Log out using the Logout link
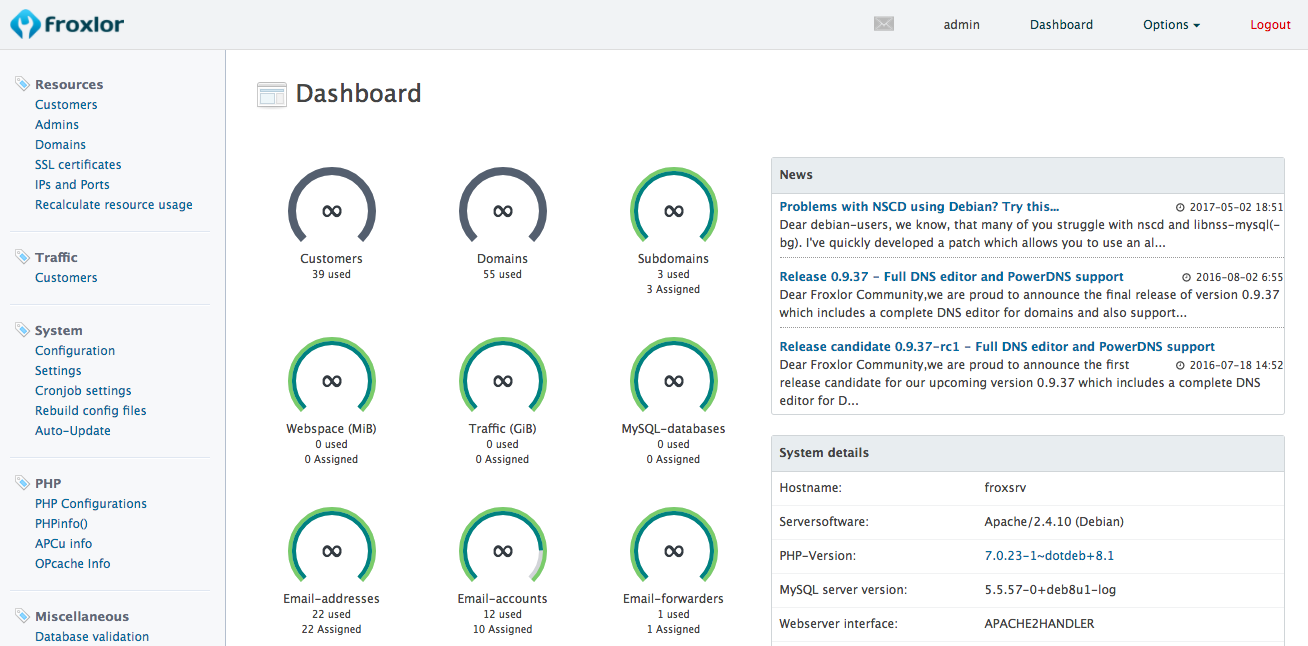The height and width of the screenshot is (646, 1308). 1270,25
